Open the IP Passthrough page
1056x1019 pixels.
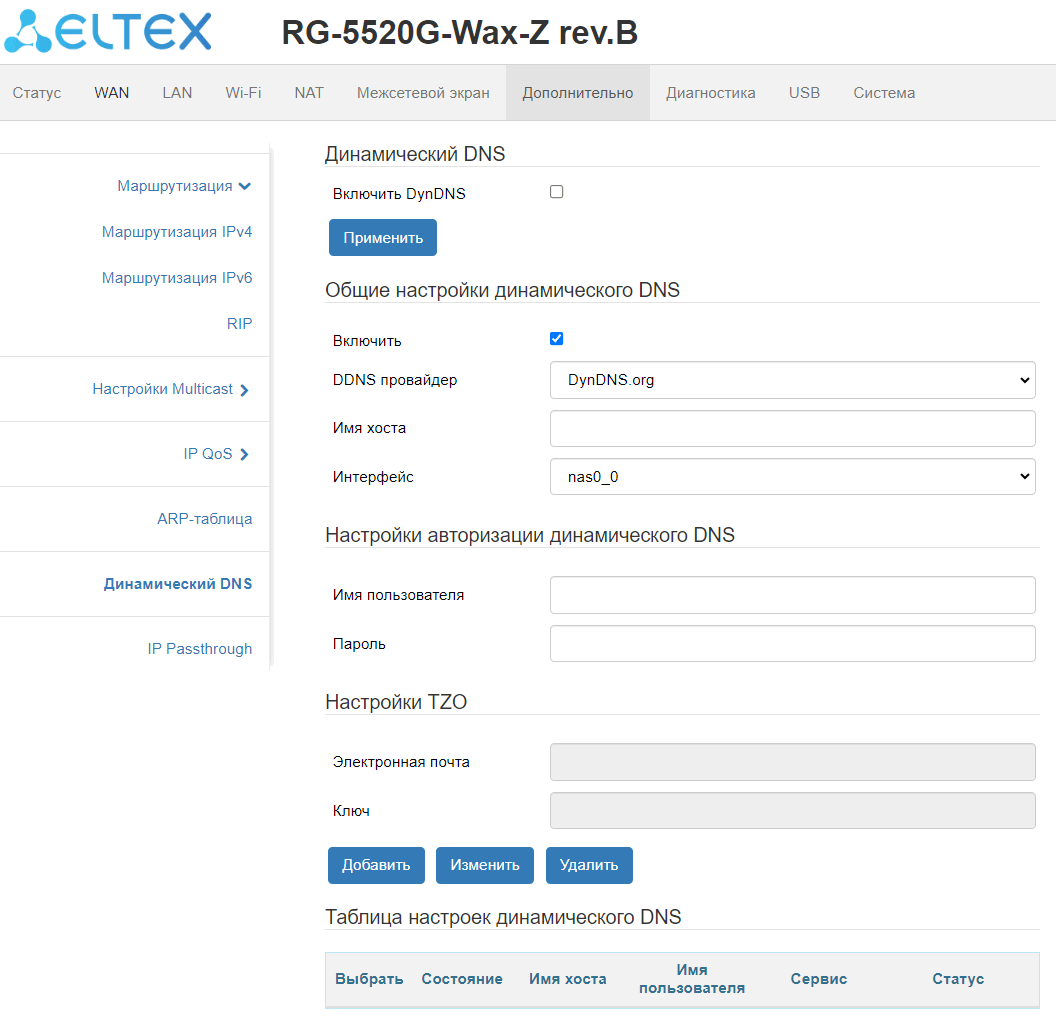[x=199, y=649]
